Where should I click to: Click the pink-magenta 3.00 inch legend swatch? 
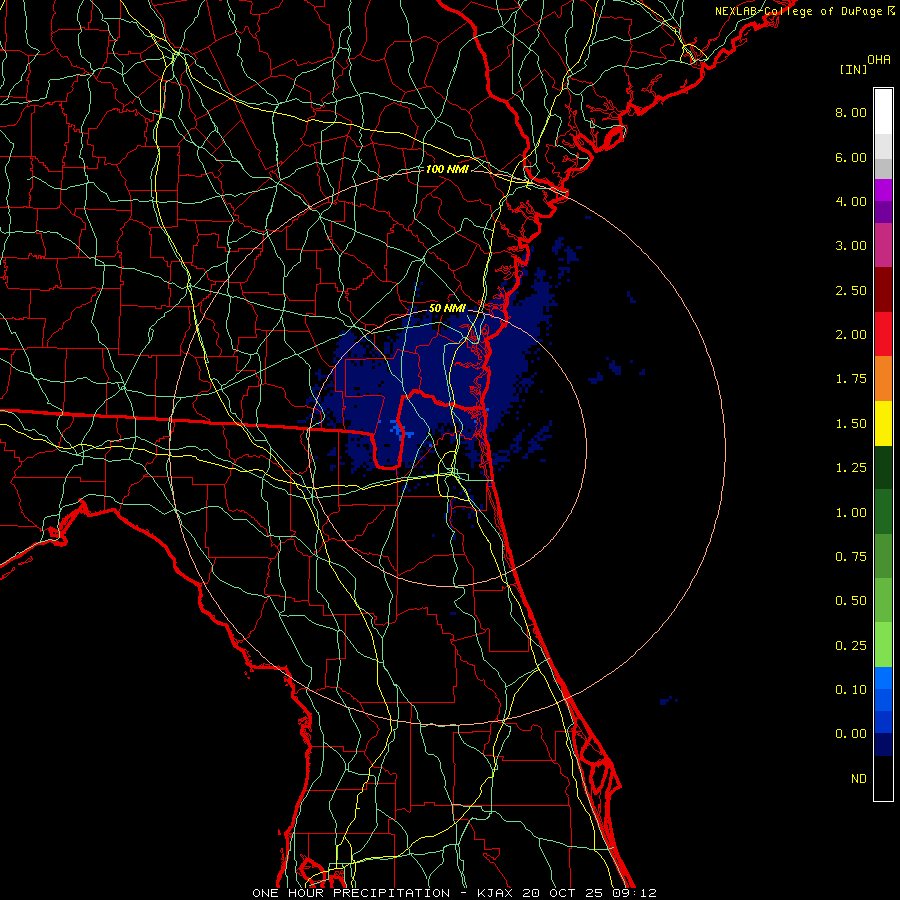(883, 245)
